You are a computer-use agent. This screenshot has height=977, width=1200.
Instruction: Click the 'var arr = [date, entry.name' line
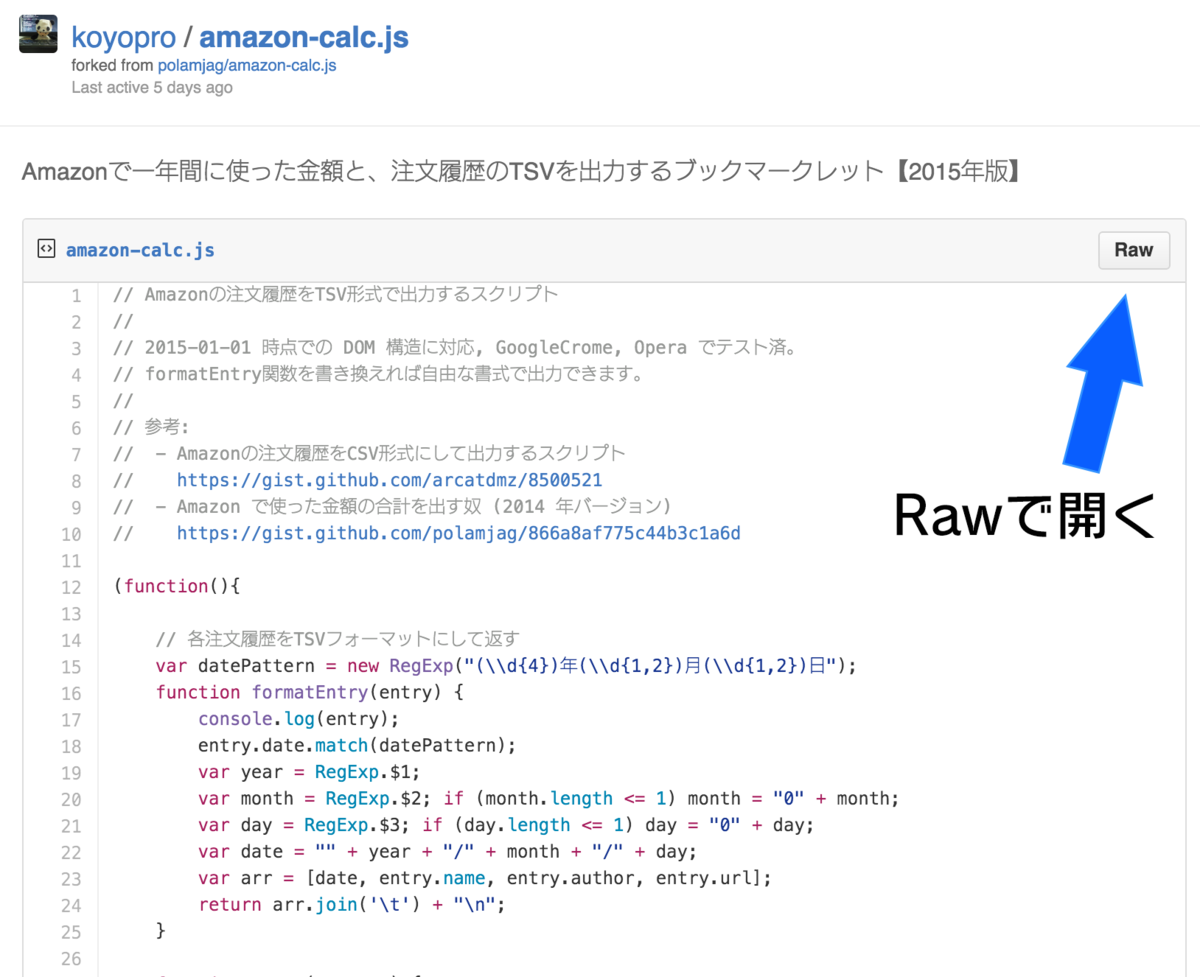pos(485,878)
